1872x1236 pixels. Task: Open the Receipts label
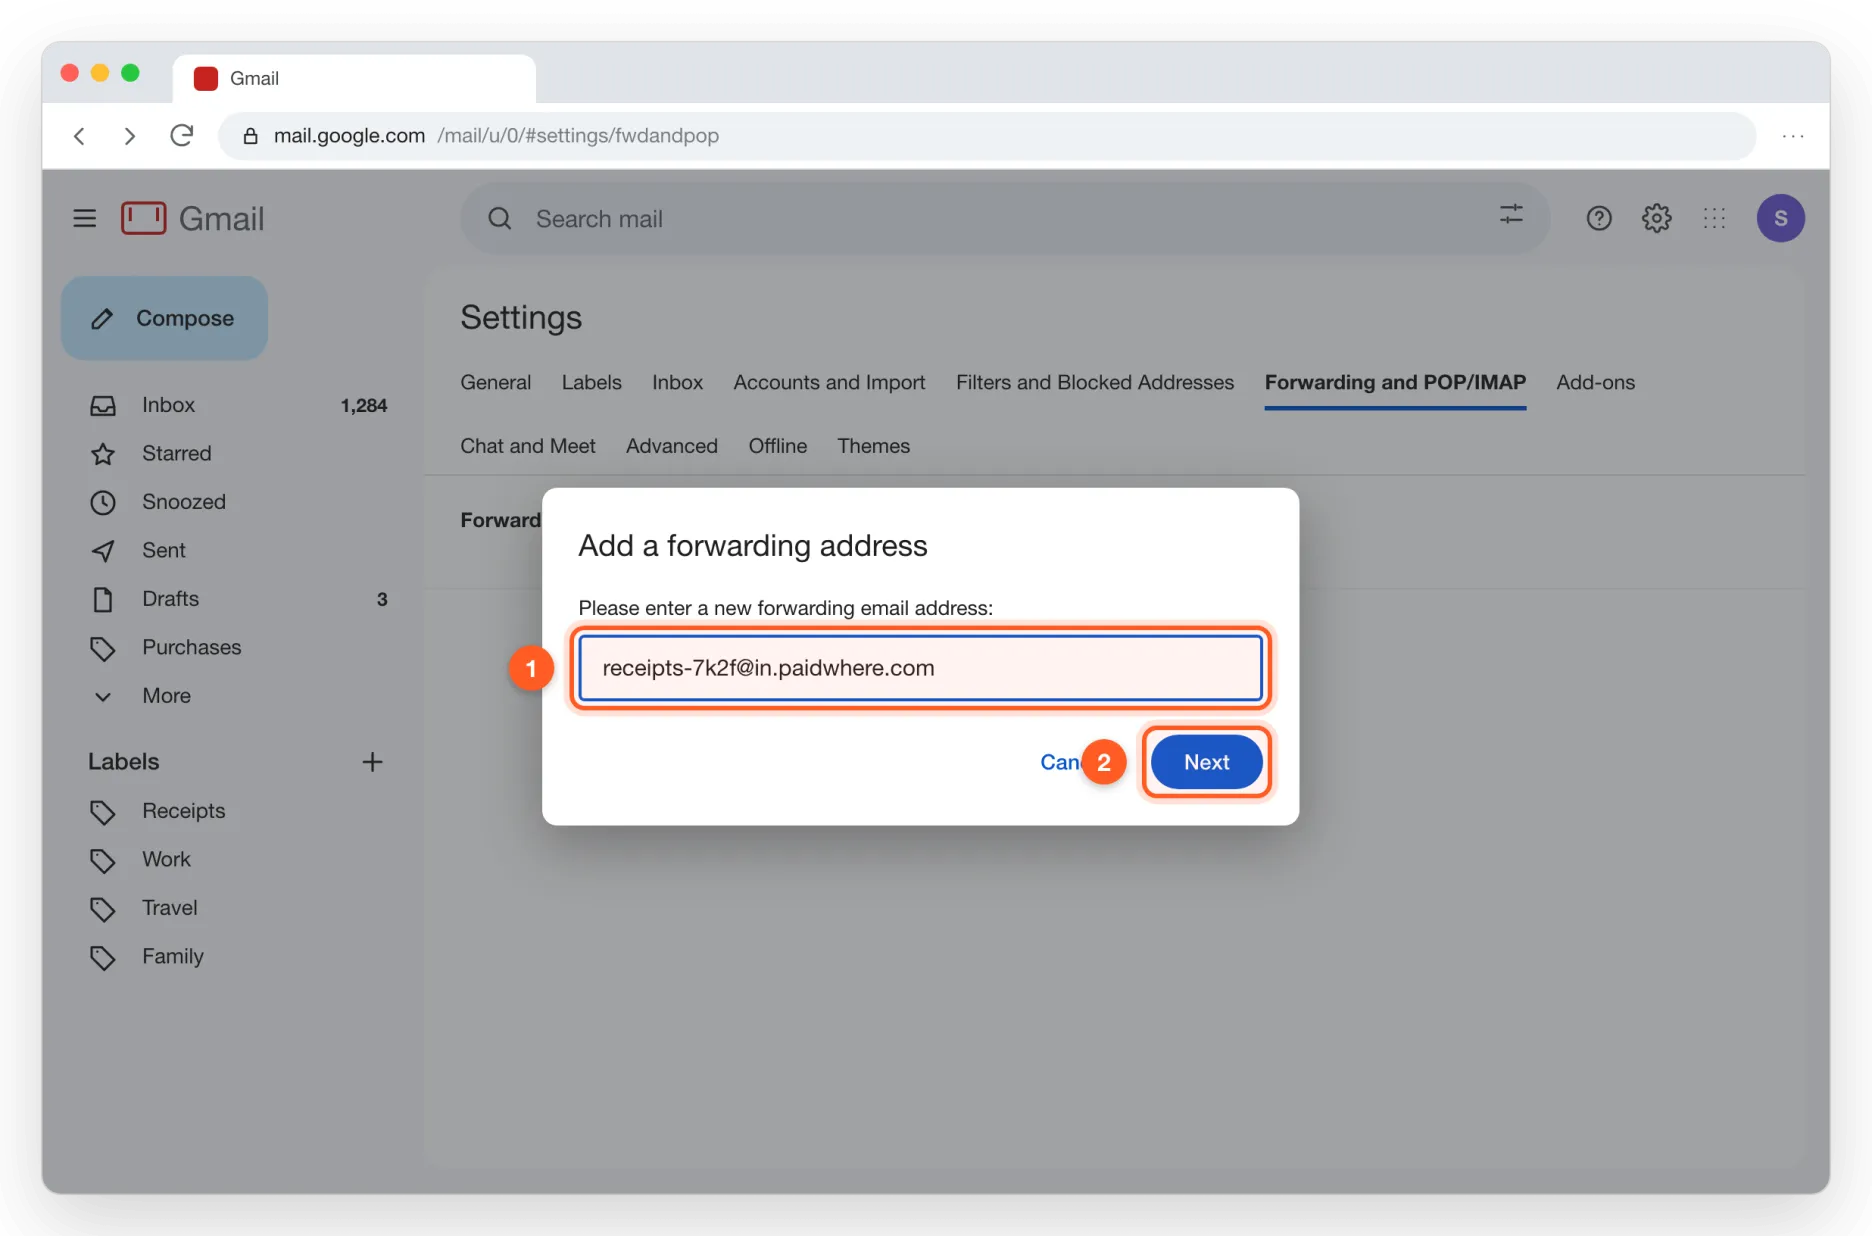coord(183,811)
